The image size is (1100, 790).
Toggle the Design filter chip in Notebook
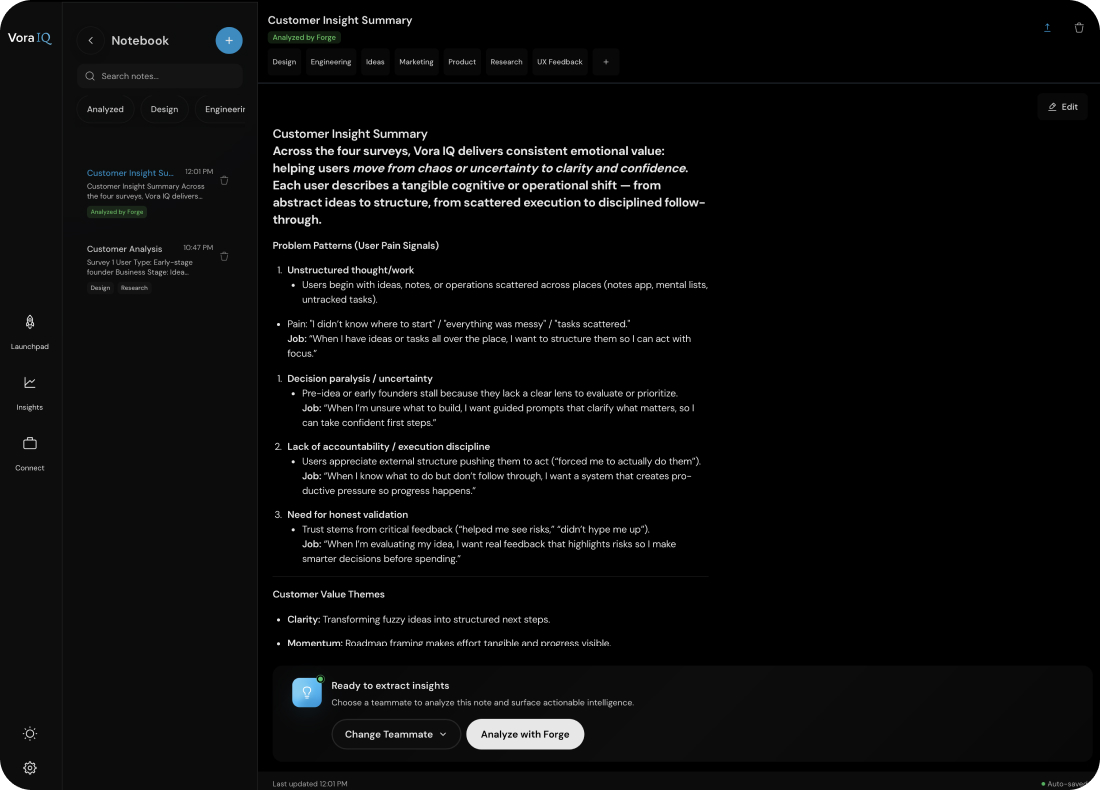tap(164, 109)
